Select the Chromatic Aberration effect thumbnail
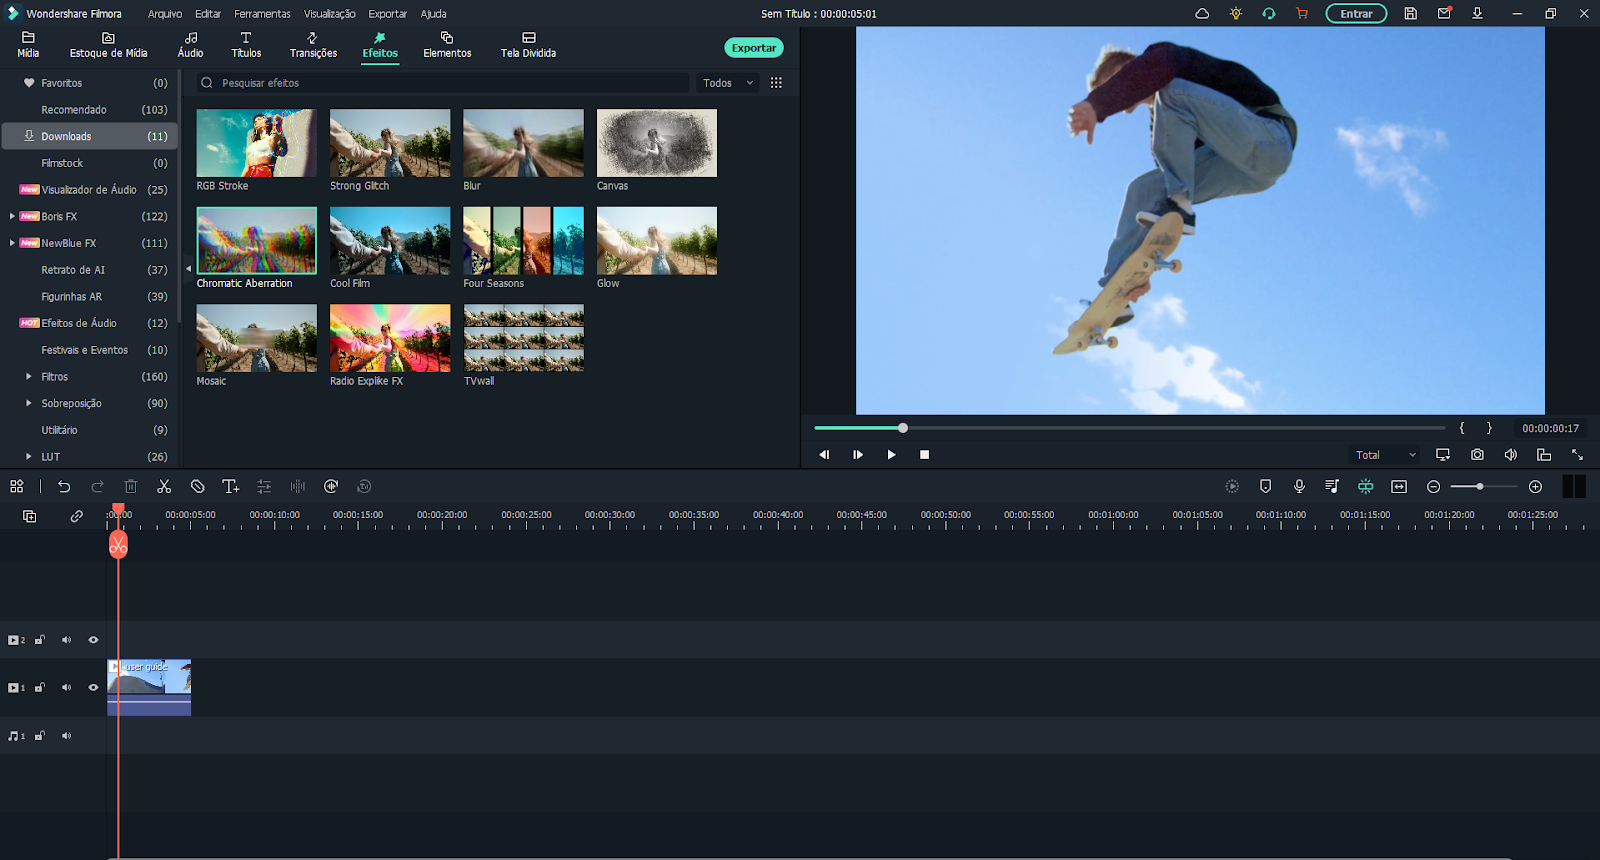Viewport: 1600px width, 860px height. [x=256, y=241]
